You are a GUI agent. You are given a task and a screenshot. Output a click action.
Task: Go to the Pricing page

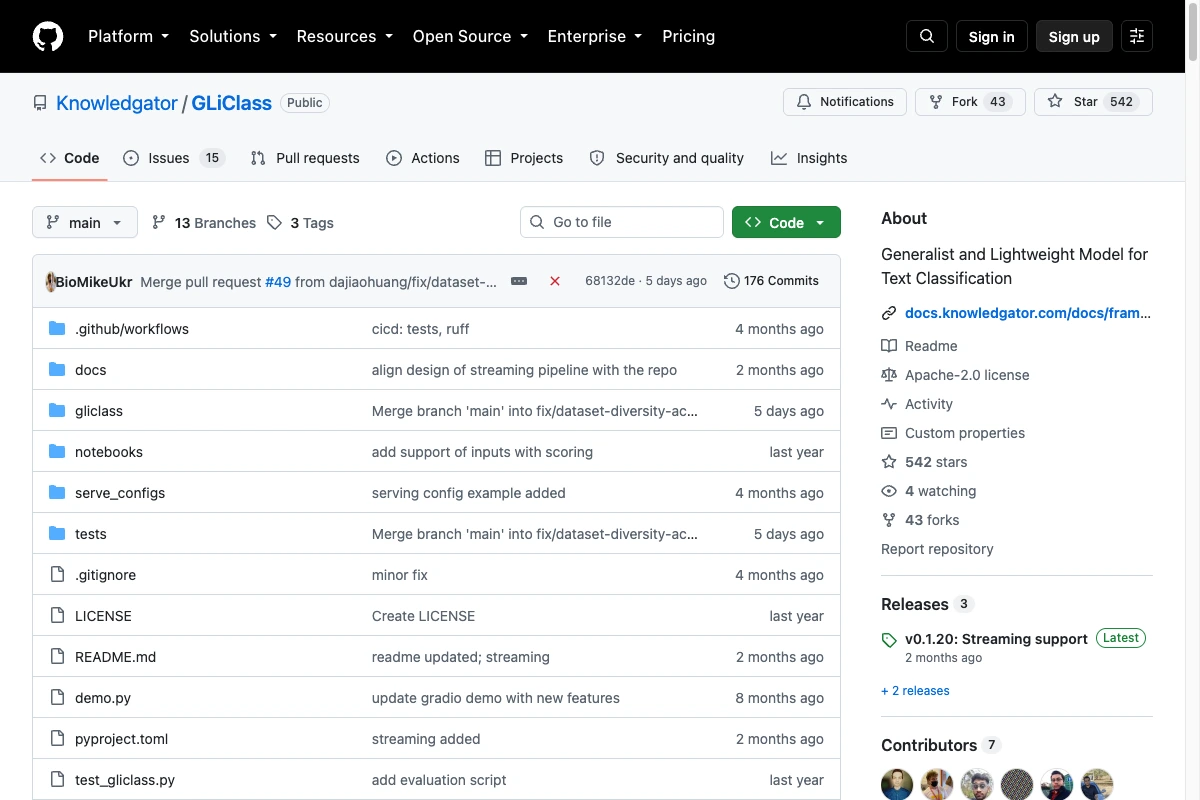pyautogui.click(x=689, y=36)
